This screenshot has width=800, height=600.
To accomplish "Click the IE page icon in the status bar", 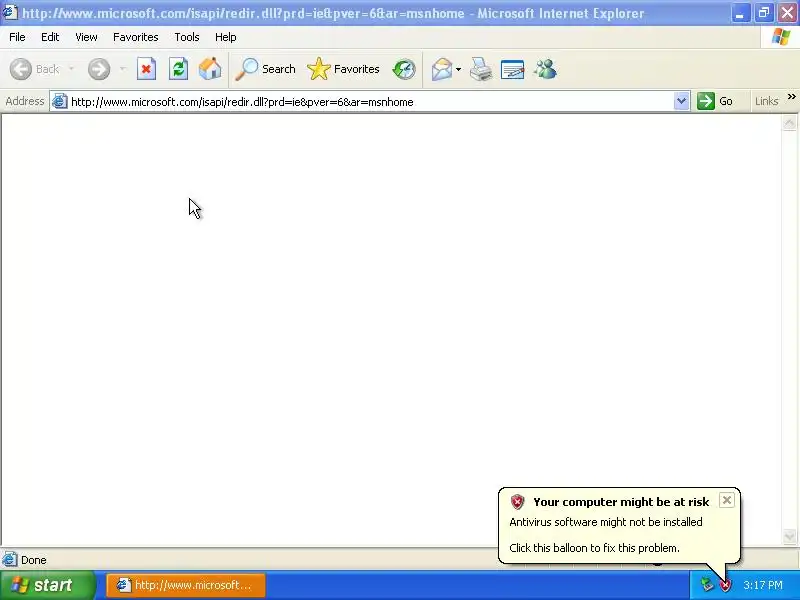I will pos(10,560).
